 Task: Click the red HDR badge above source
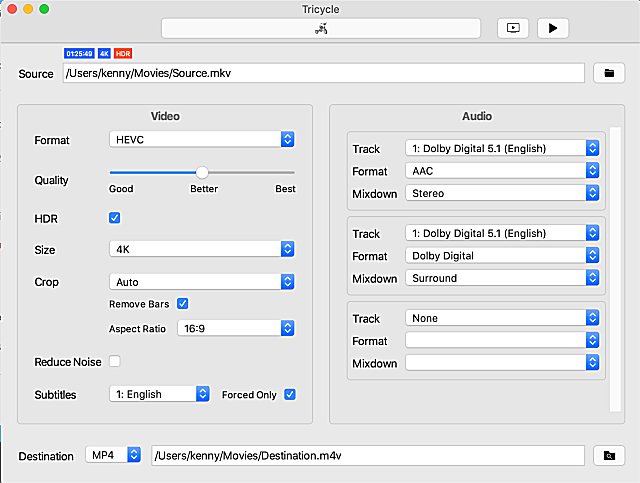click(122, 52)
